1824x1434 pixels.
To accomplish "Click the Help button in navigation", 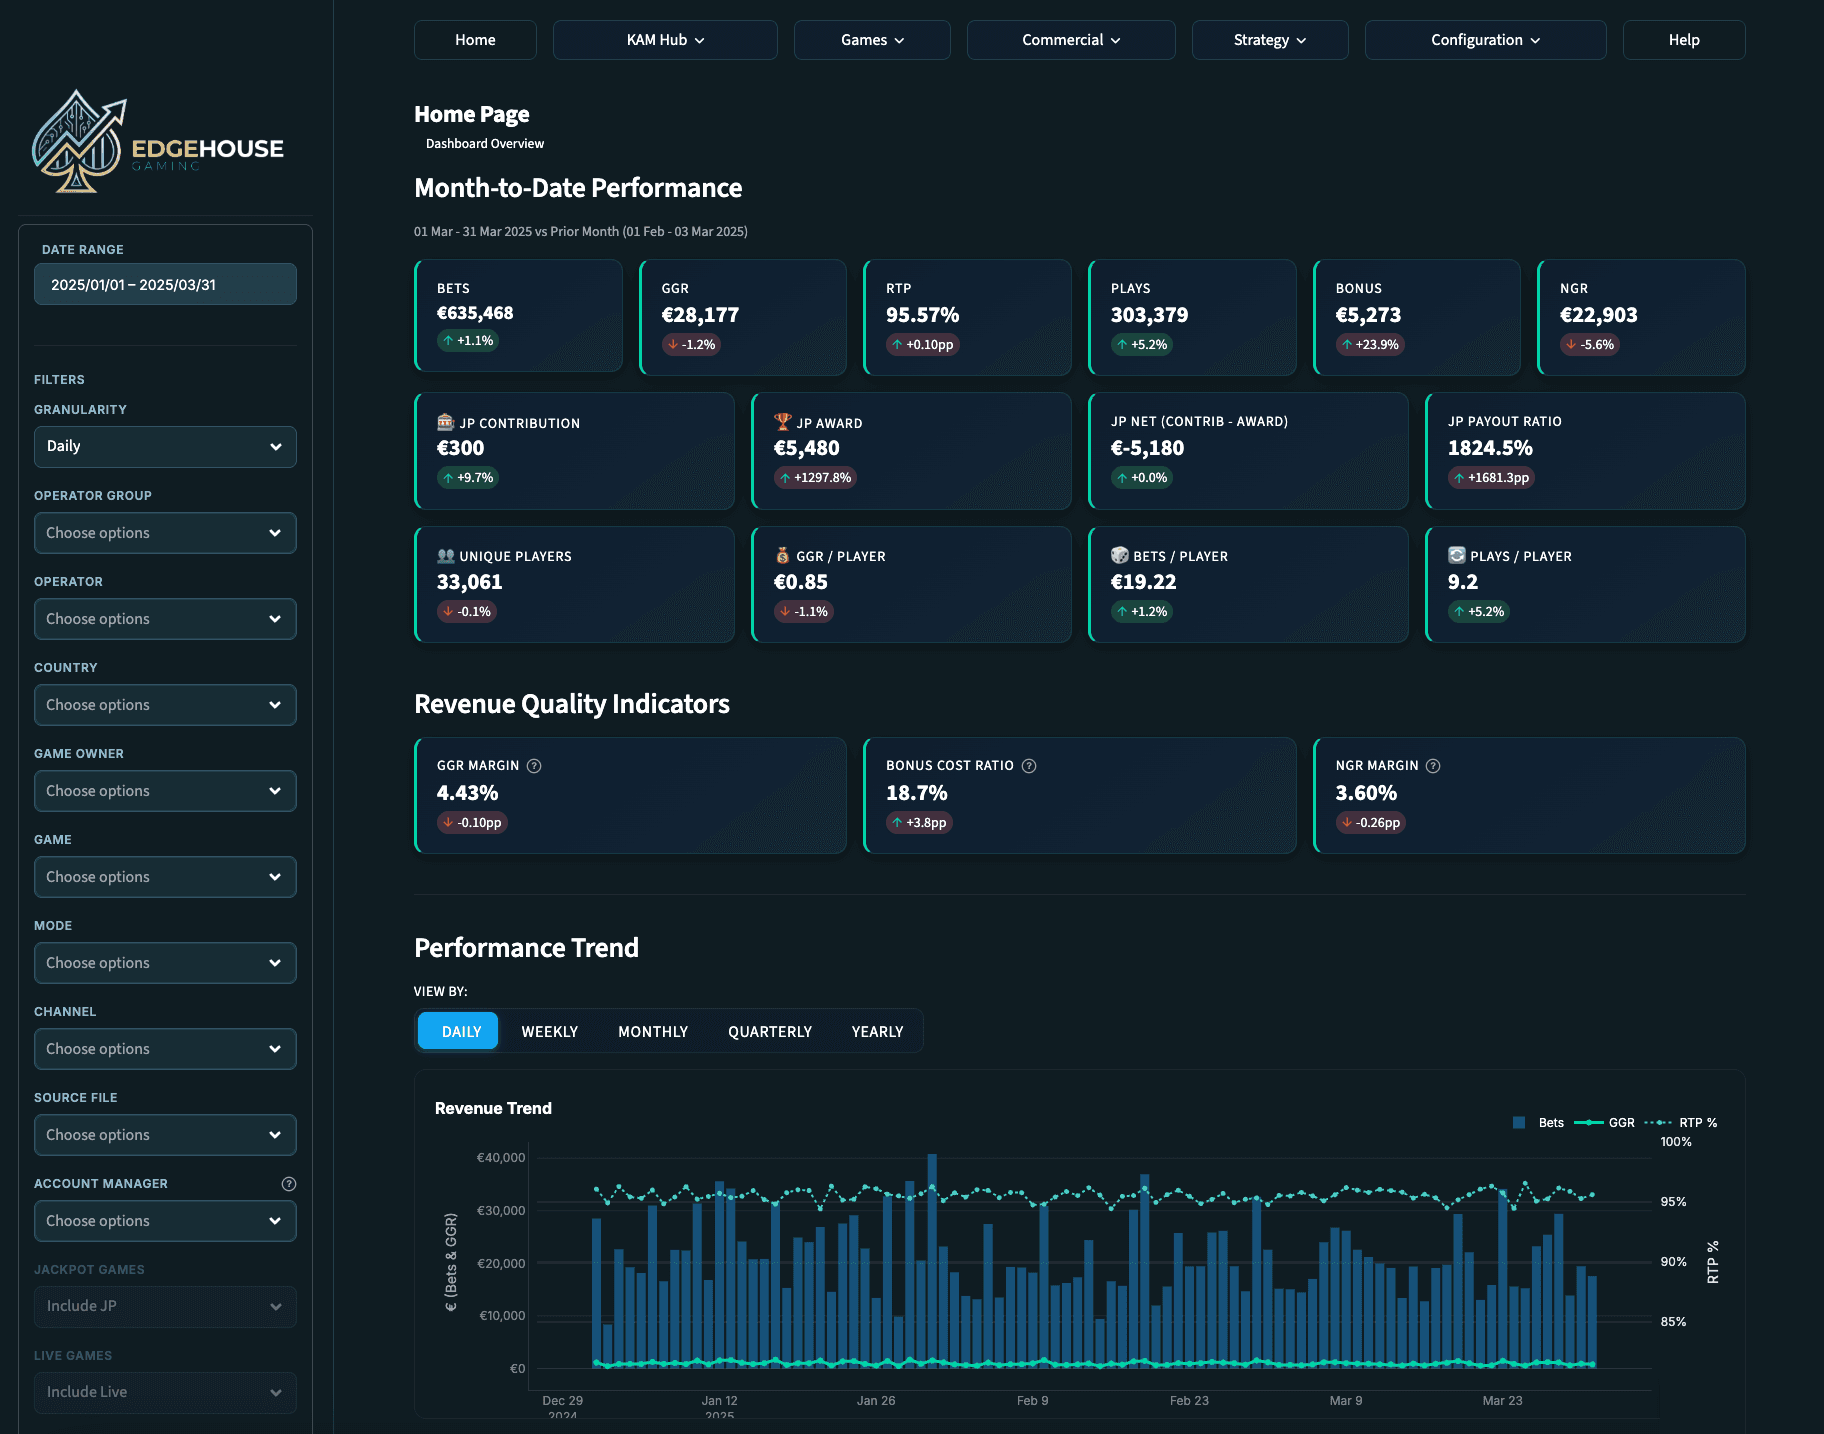I will (1683, 40).
